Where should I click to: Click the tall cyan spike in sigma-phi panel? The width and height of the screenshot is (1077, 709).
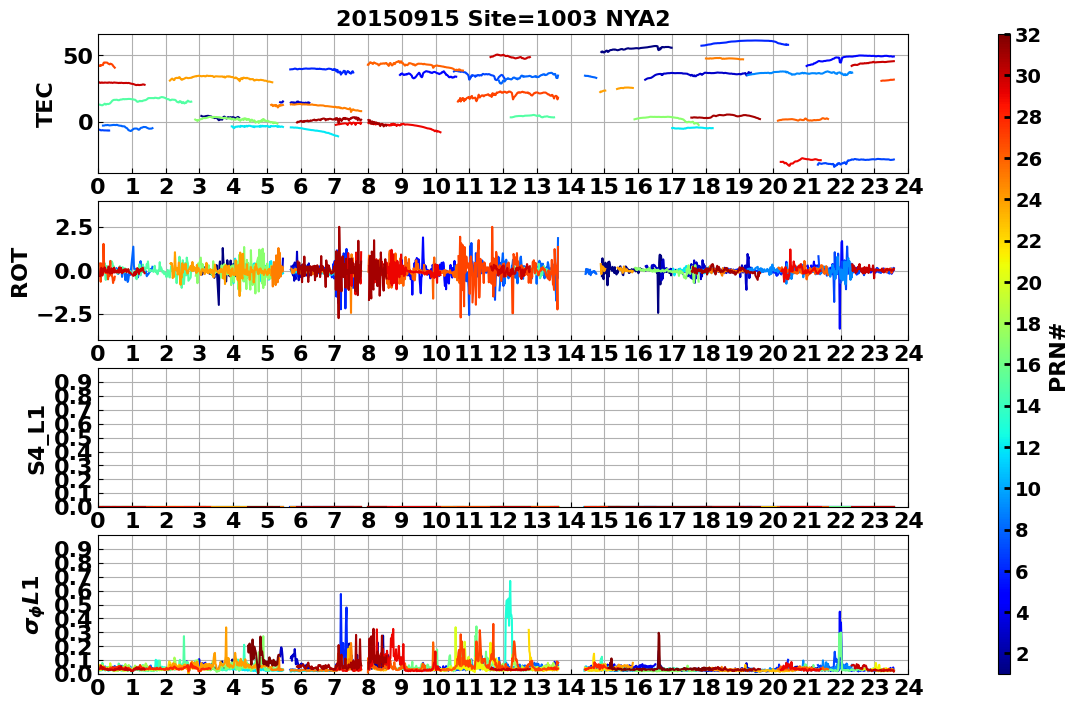coord(509,622)
